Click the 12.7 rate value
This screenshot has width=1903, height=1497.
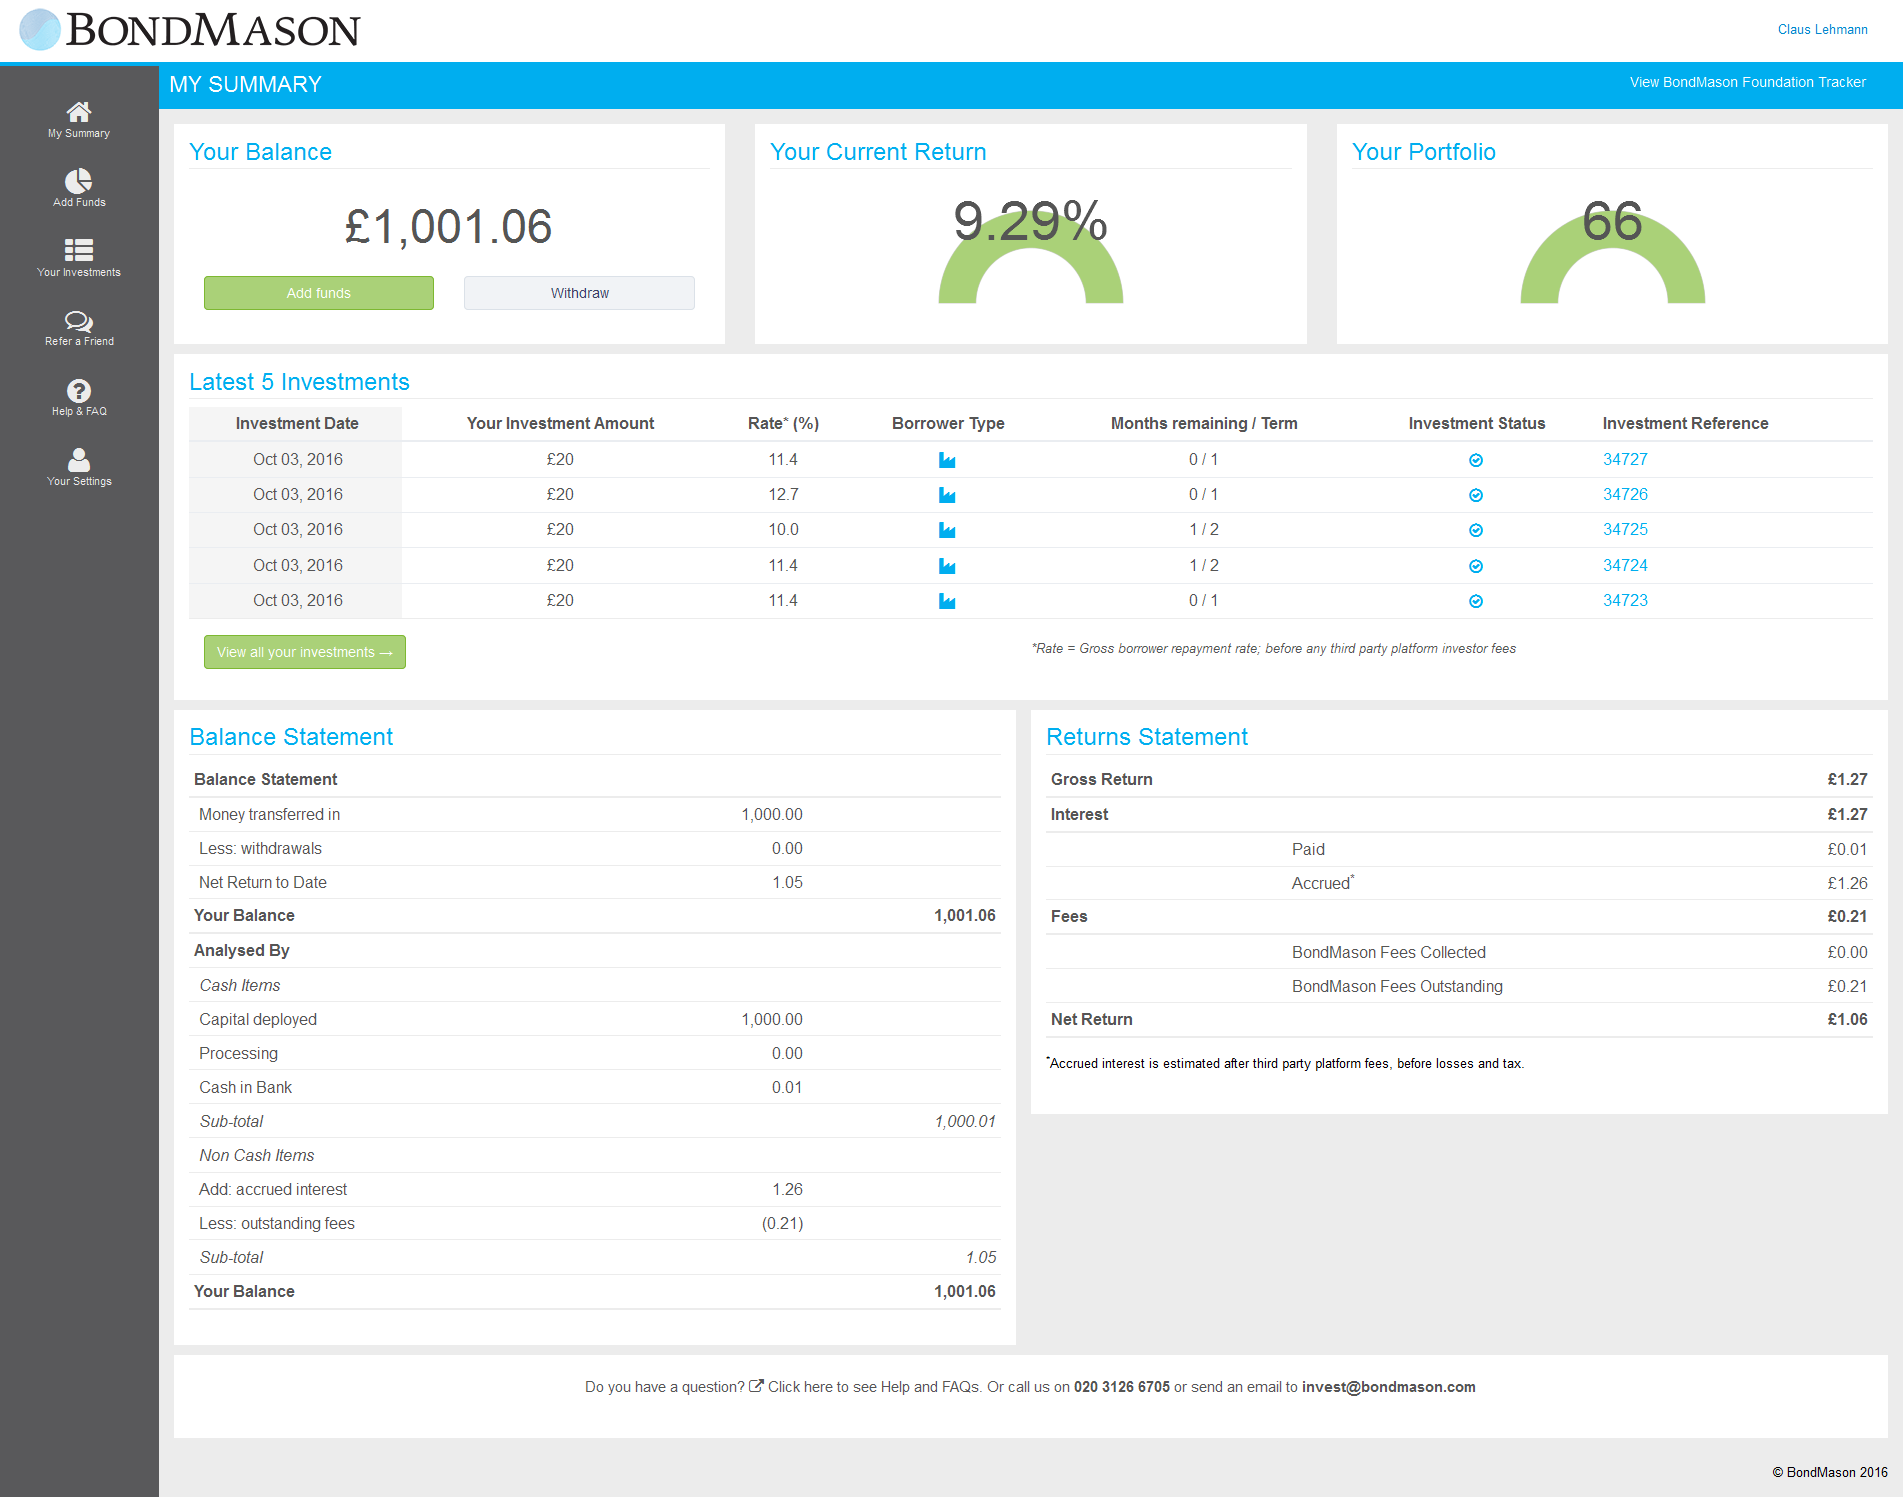pos(783,494)
